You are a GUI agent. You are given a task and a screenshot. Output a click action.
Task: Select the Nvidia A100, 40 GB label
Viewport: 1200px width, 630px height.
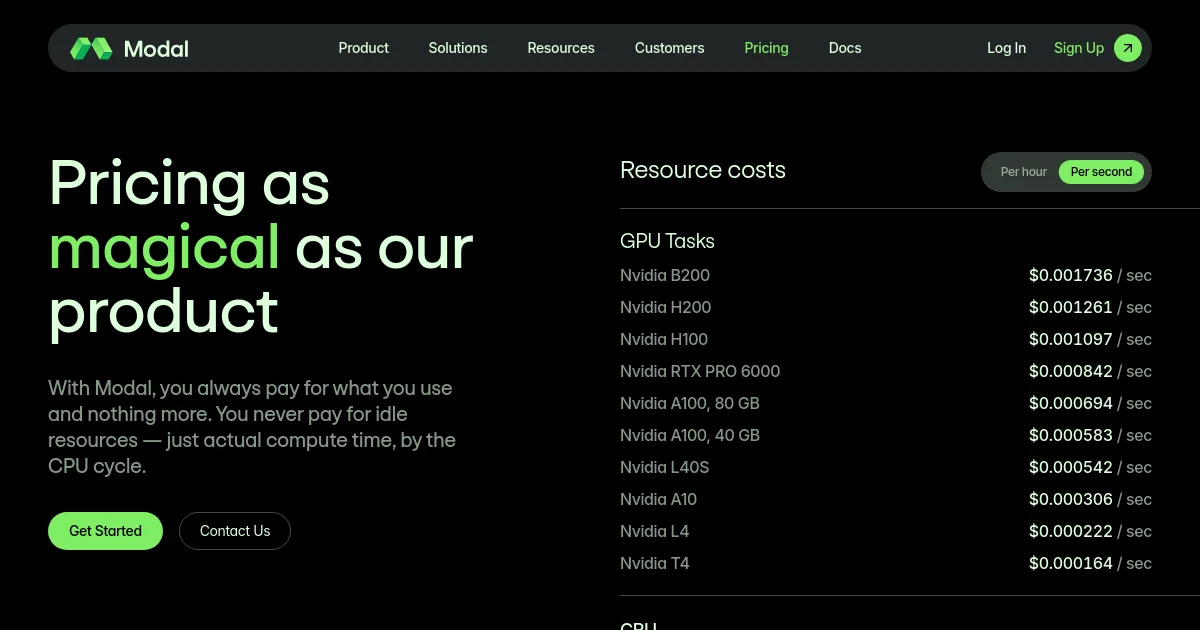pyautogui.click(x=690, y=435)
